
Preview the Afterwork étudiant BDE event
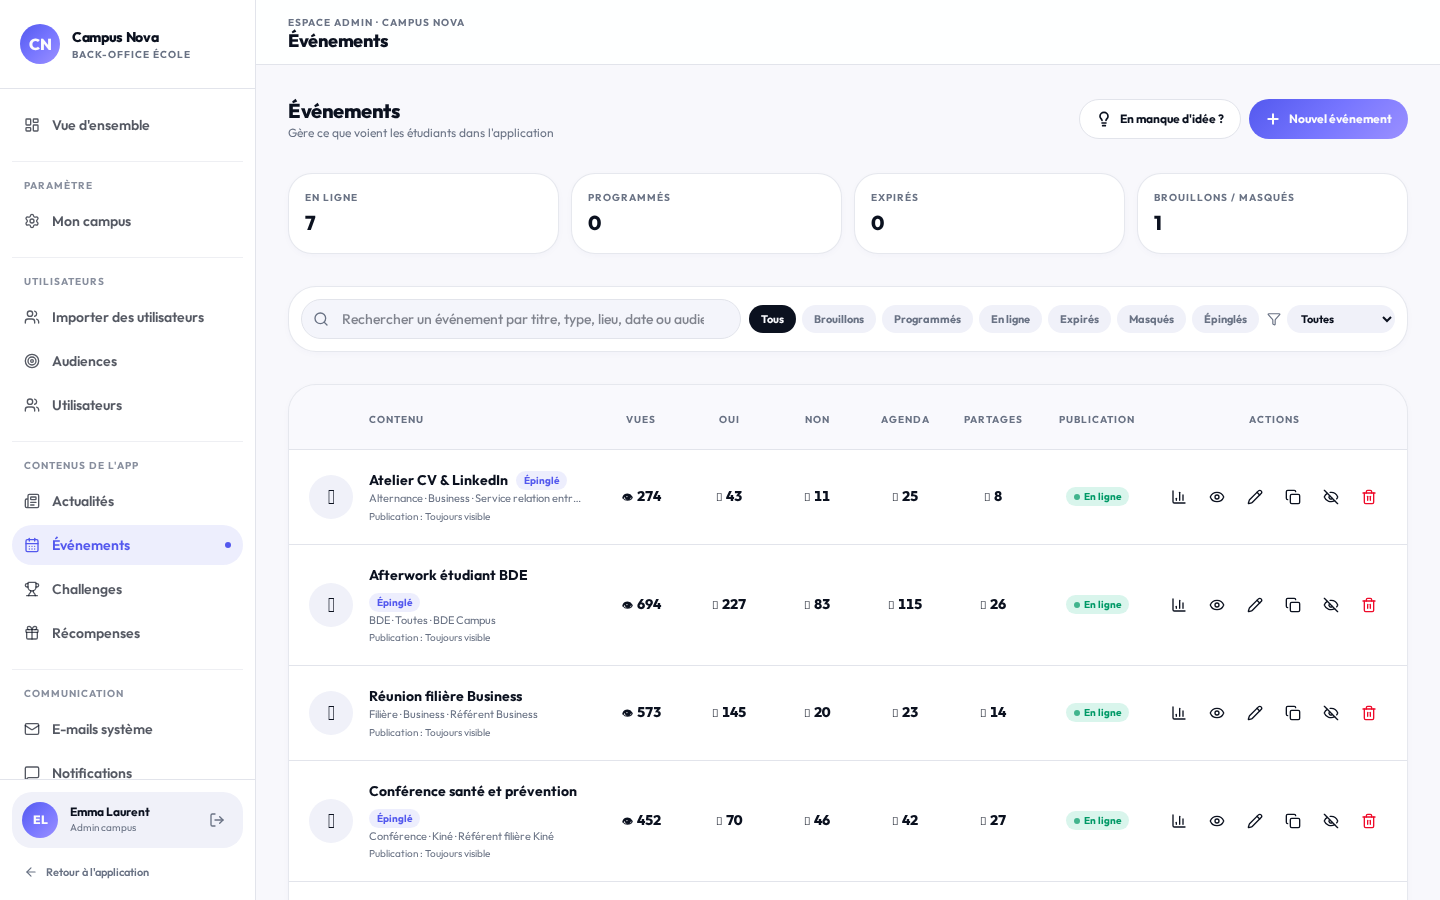1217,605
